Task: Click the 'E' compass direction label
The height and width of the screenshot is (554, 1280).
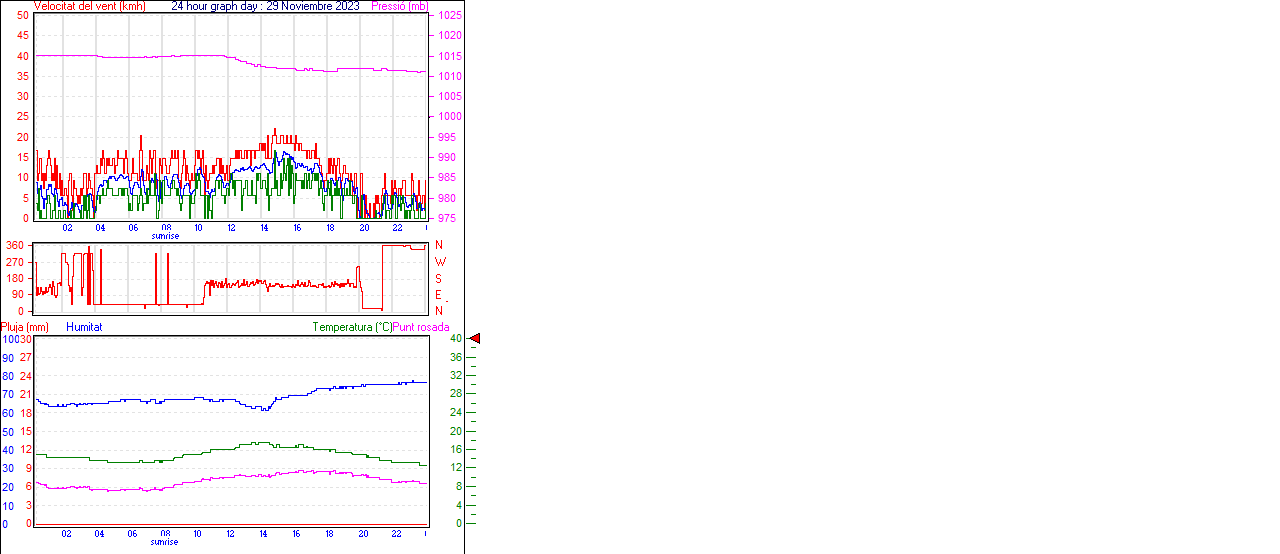Action: pos(438,295)
